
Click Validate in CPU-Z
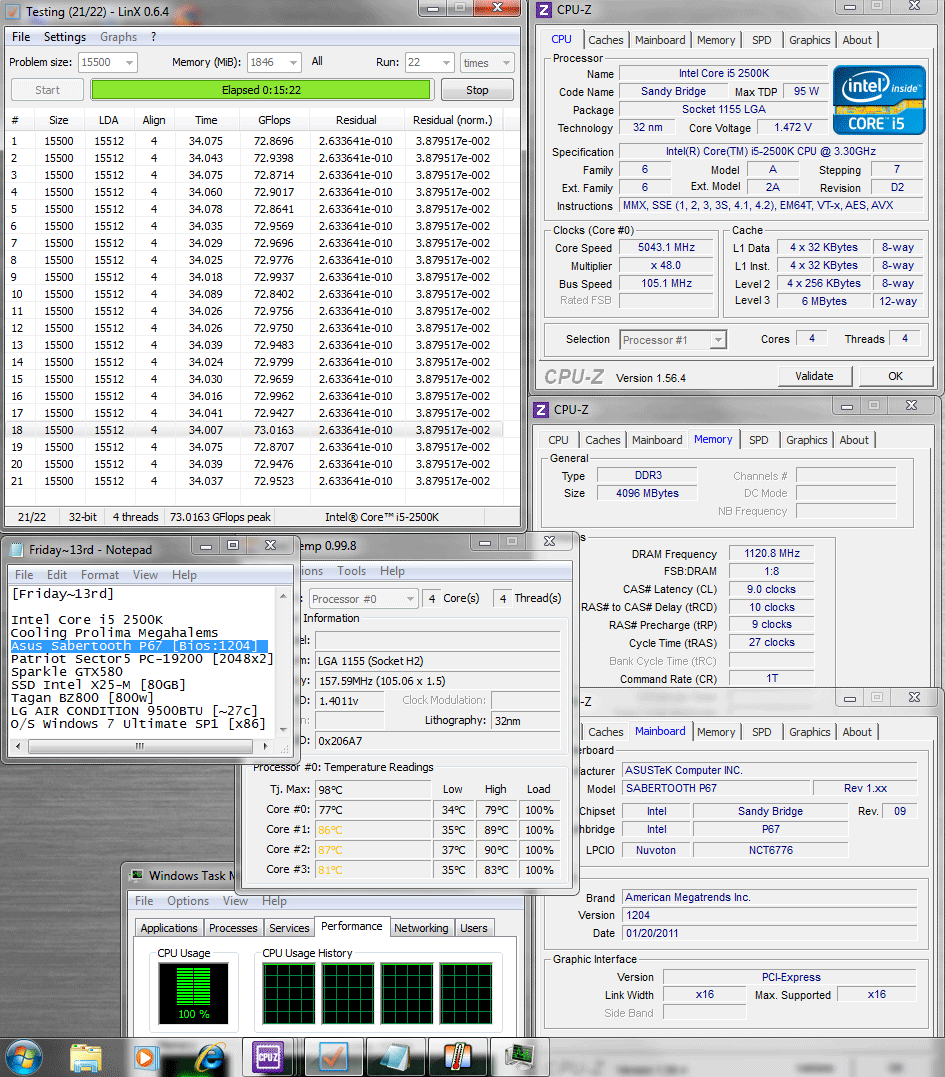[815, 376]
